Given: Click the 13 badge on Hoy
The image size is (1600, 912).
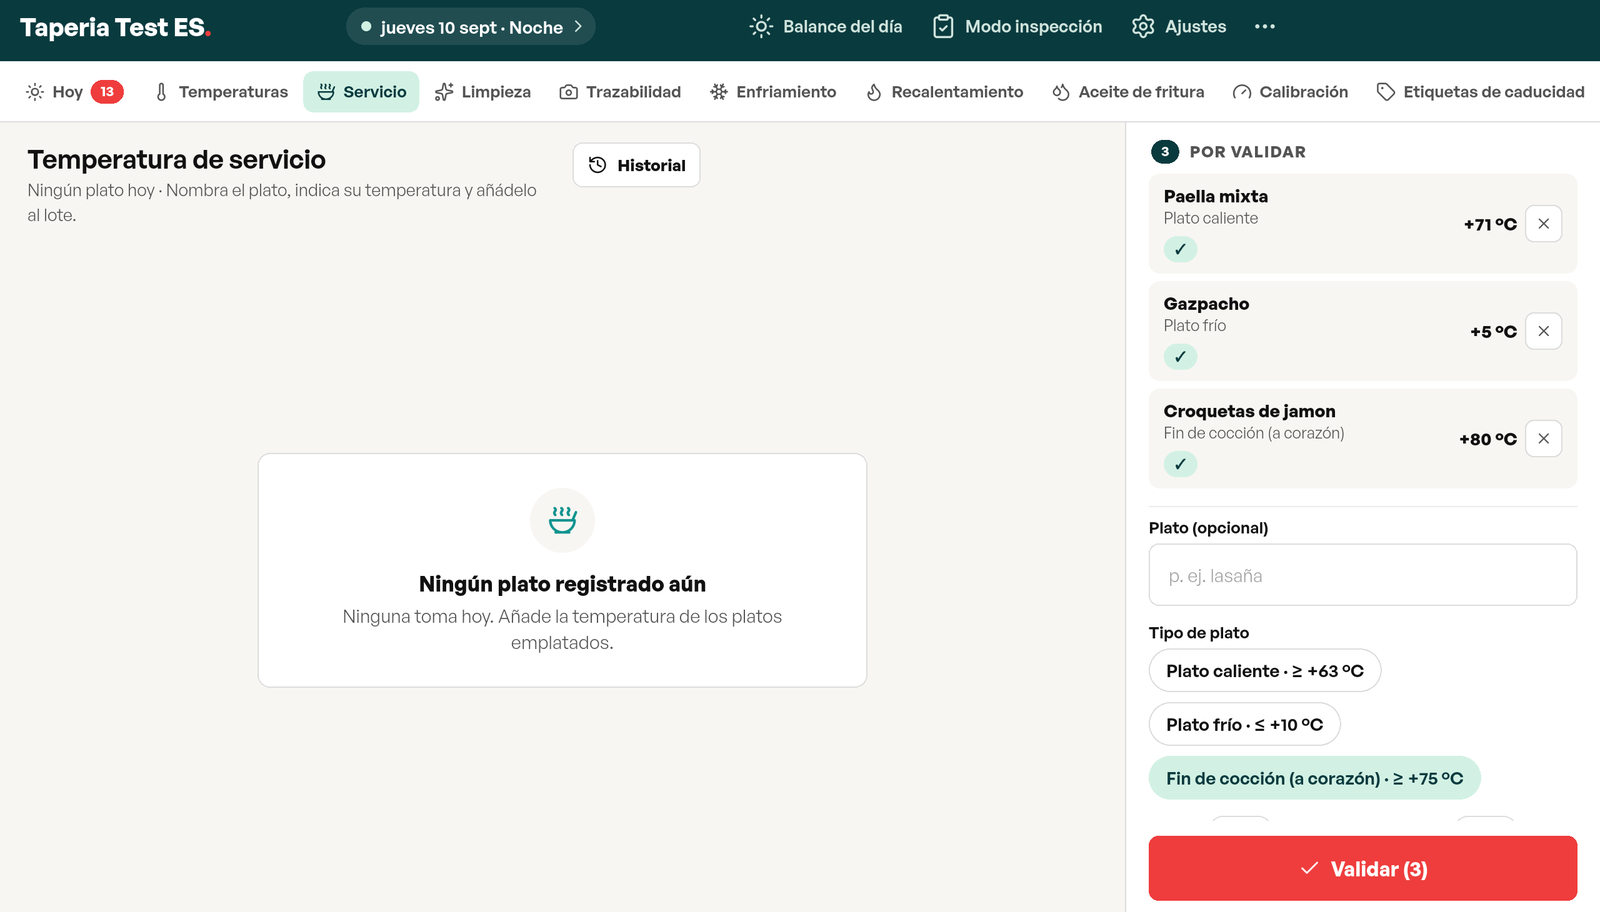Looking at the screenshot, I should (x=107, y=92).
